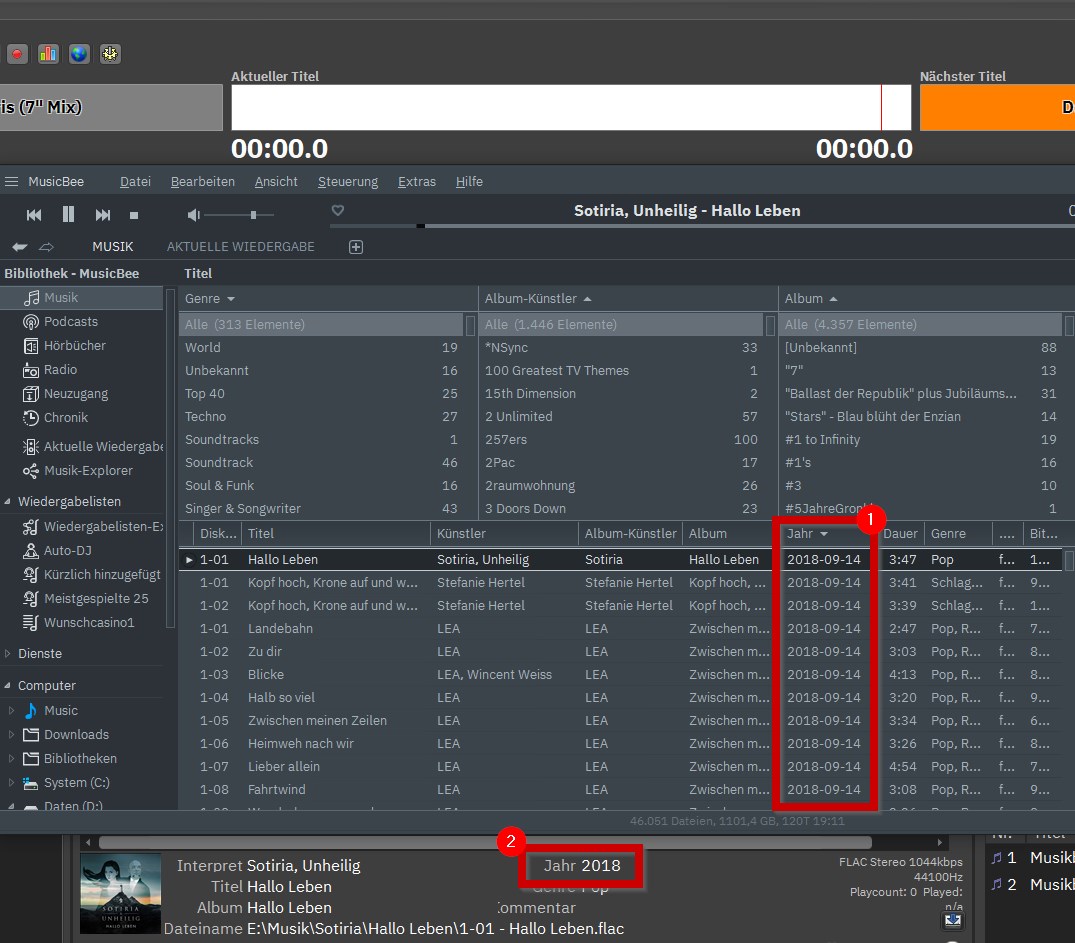Sort track list by Jahr column
The width and height of the screenshot is (1075, 943).
pyautogui.click(x=807, y=534)
